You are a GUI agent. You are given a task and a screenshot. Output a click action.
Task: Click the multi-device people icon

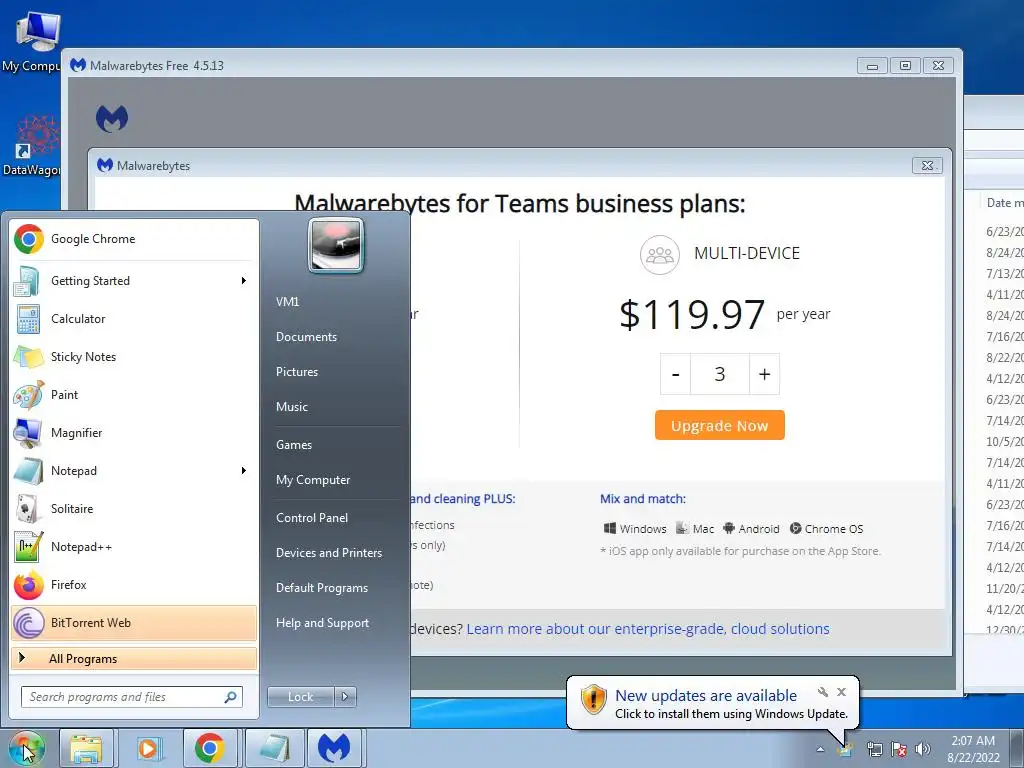point(660,255)
